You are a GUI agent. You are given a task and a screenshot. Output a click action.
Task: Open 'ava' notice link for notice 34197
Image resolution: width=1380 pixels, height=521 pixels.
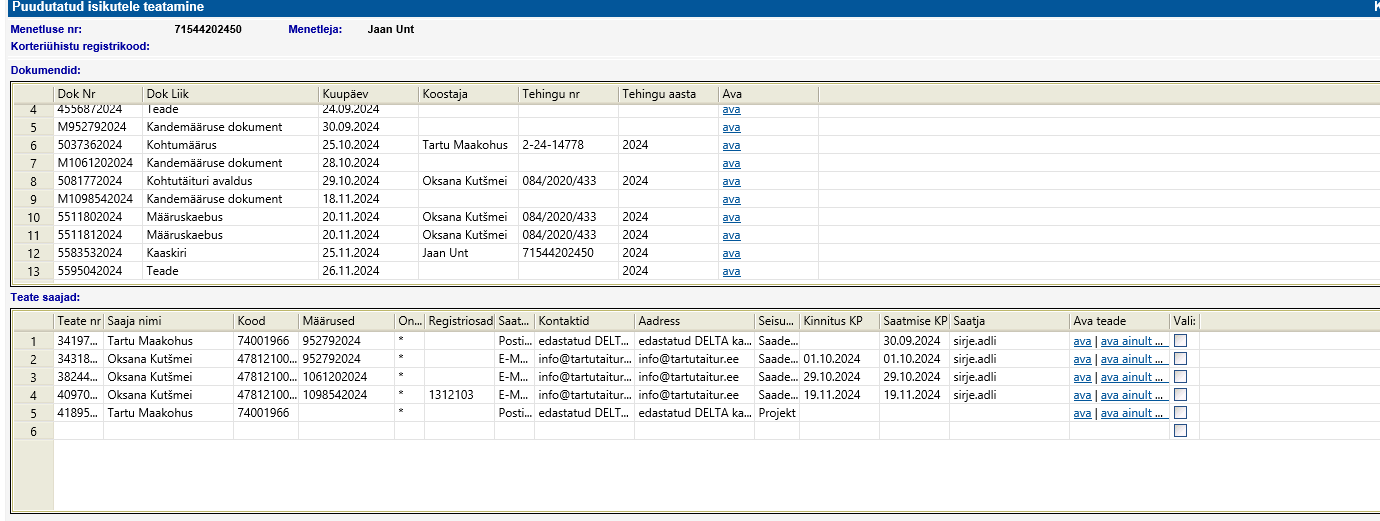point(1082,341)
